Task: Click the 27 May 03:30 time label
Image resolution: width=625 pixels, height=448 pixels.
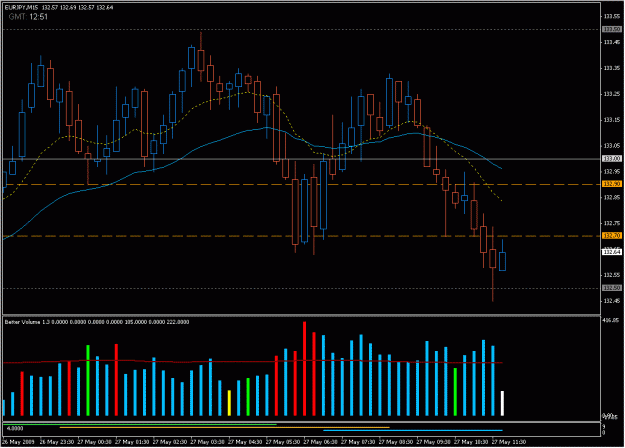Action: click(x=207, y=442)
